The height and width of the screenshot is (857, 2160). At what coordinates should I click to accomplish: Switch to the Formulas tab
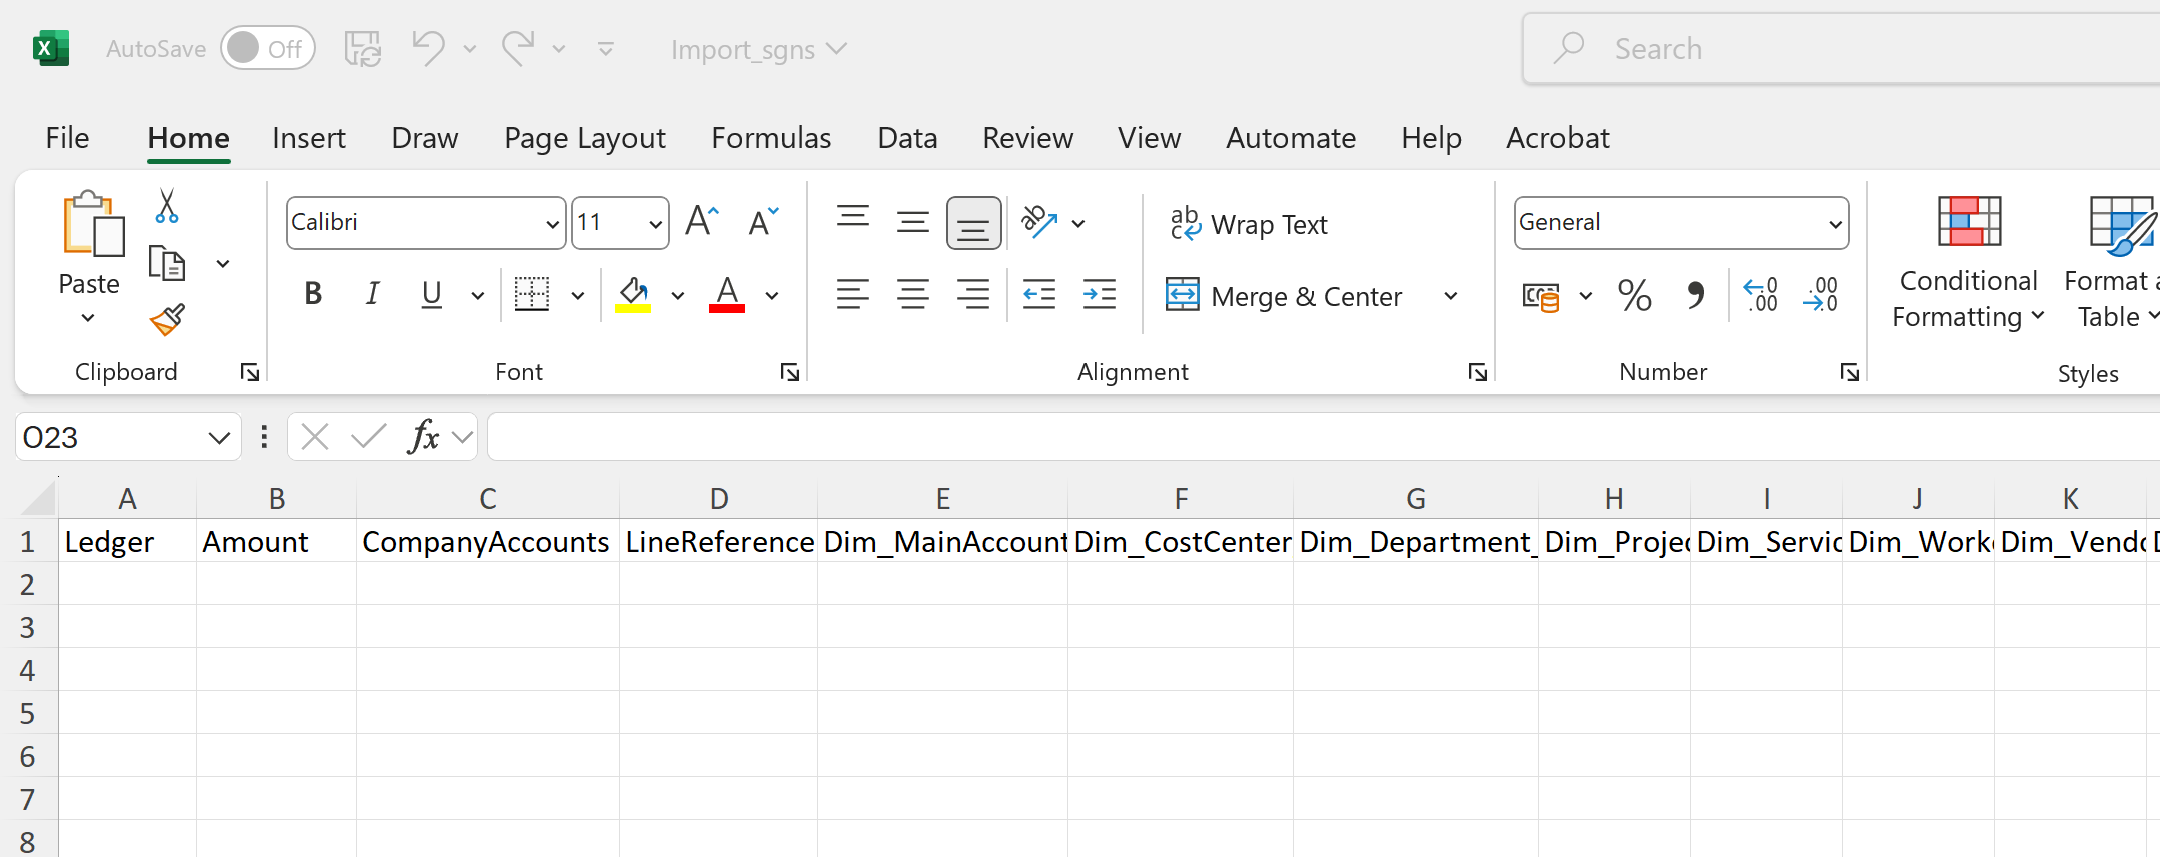771,138
